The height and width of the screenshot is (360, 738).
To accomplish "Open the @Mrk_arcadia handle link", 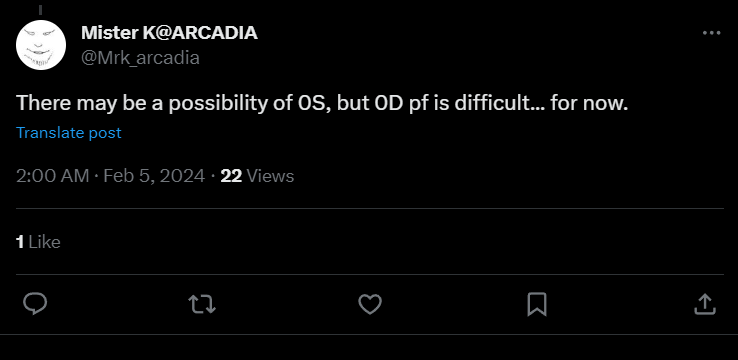I will (x=140, y=58).
